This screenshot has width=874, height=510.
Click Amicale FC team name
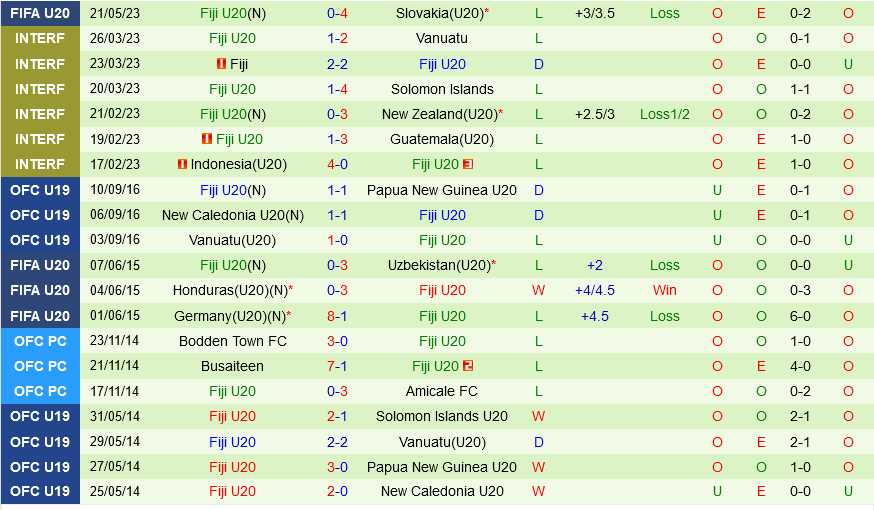[442, 391]
